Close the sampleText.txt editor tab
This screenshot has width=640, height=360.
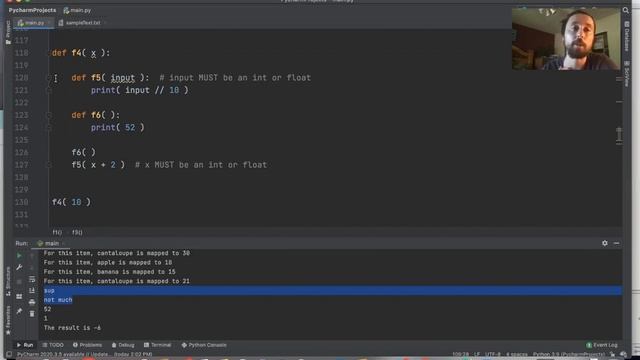click(106, 23)
